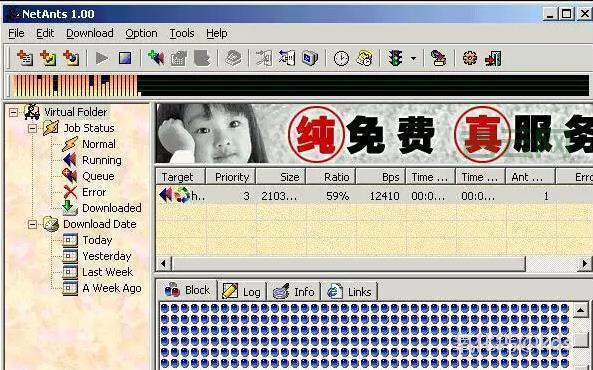Switch to the Info tab

[294, 292]
